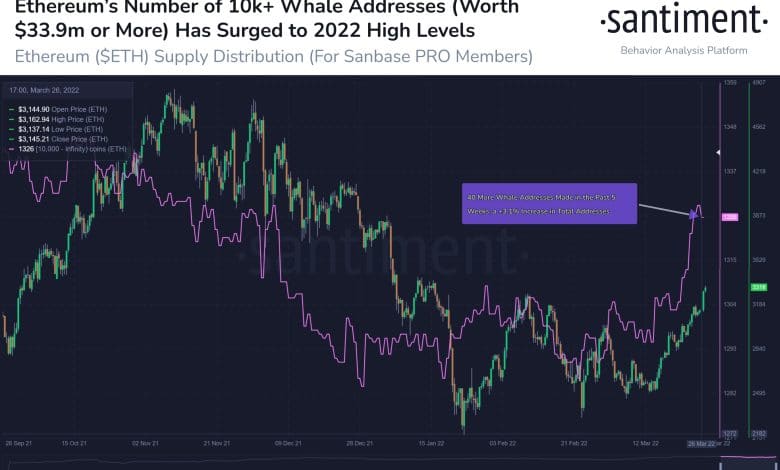Click the white arrow marker on price axis
Screen dimensions: 780x470
(717, 152)
